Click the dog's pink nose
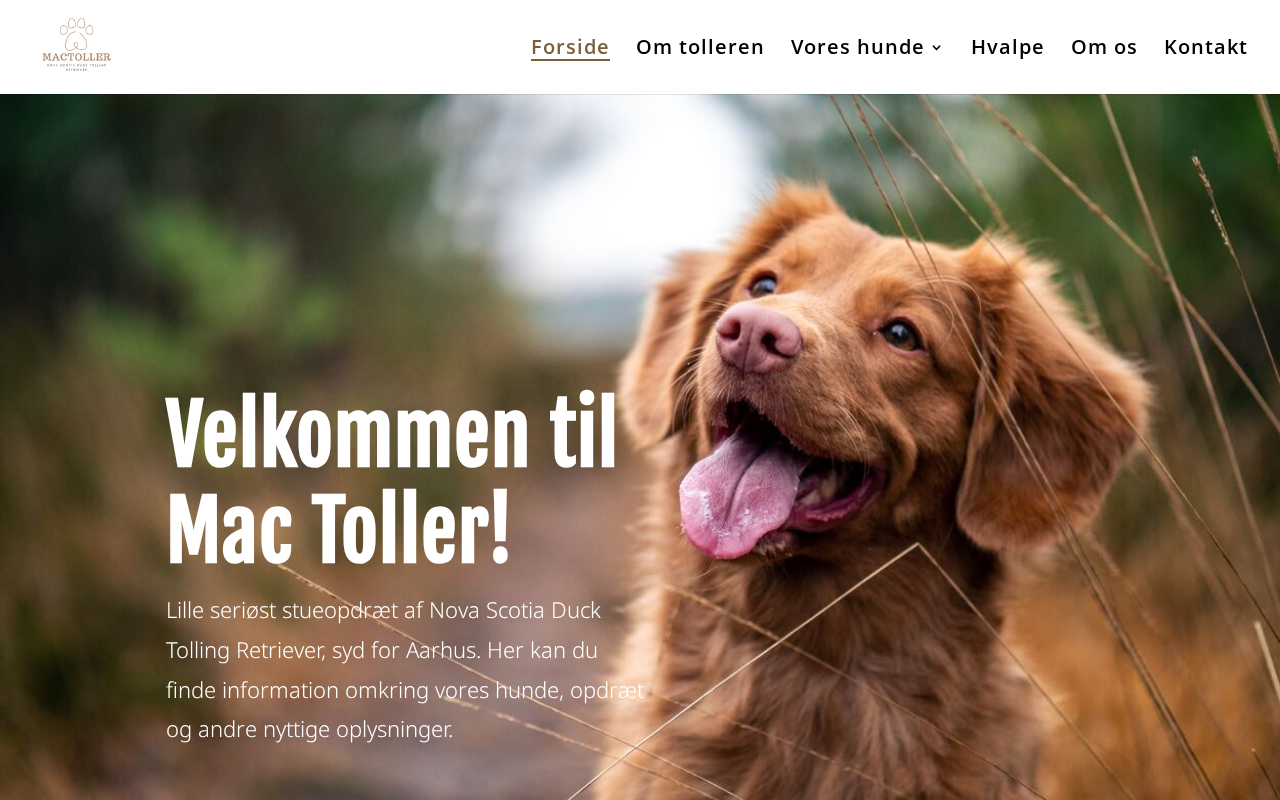This screenshot has width=1280, height=800. (x=758, y=337)
